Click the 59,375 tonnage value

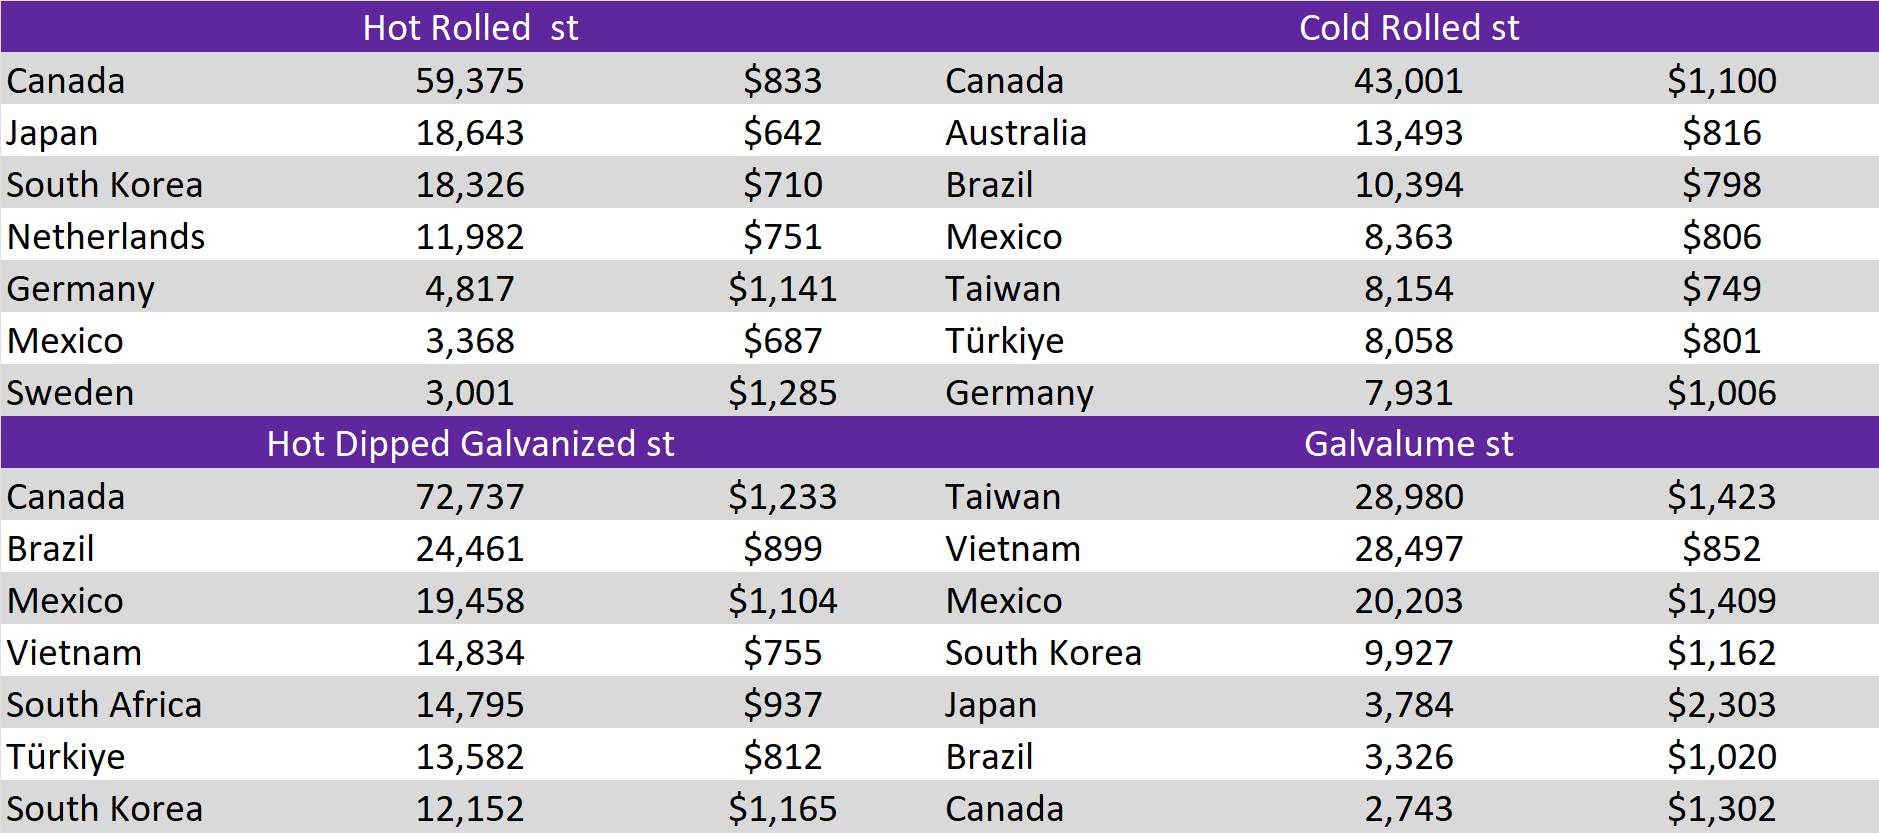coord(470,81)
